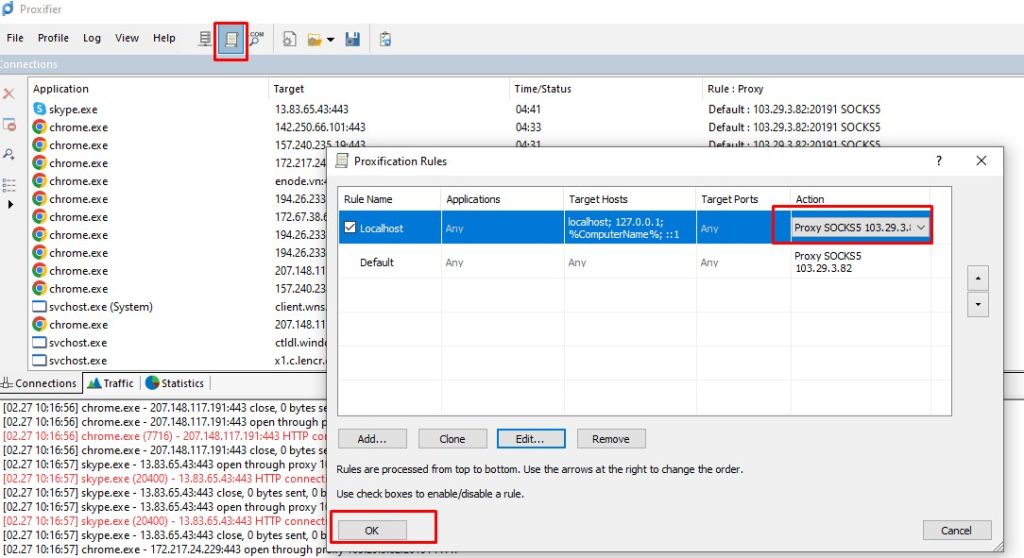Screen dimensions: 1024x558
Task: Open the Log menu
Action: pos(92,38)
